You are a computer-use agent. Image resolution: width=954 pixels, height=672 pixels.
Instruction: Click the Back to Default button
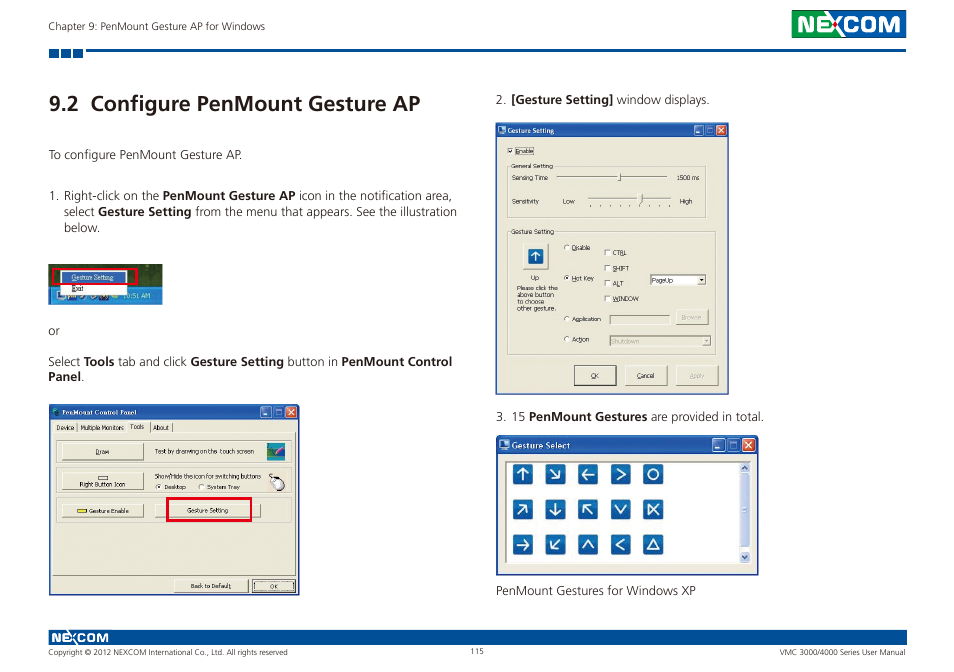pos(211,586)
